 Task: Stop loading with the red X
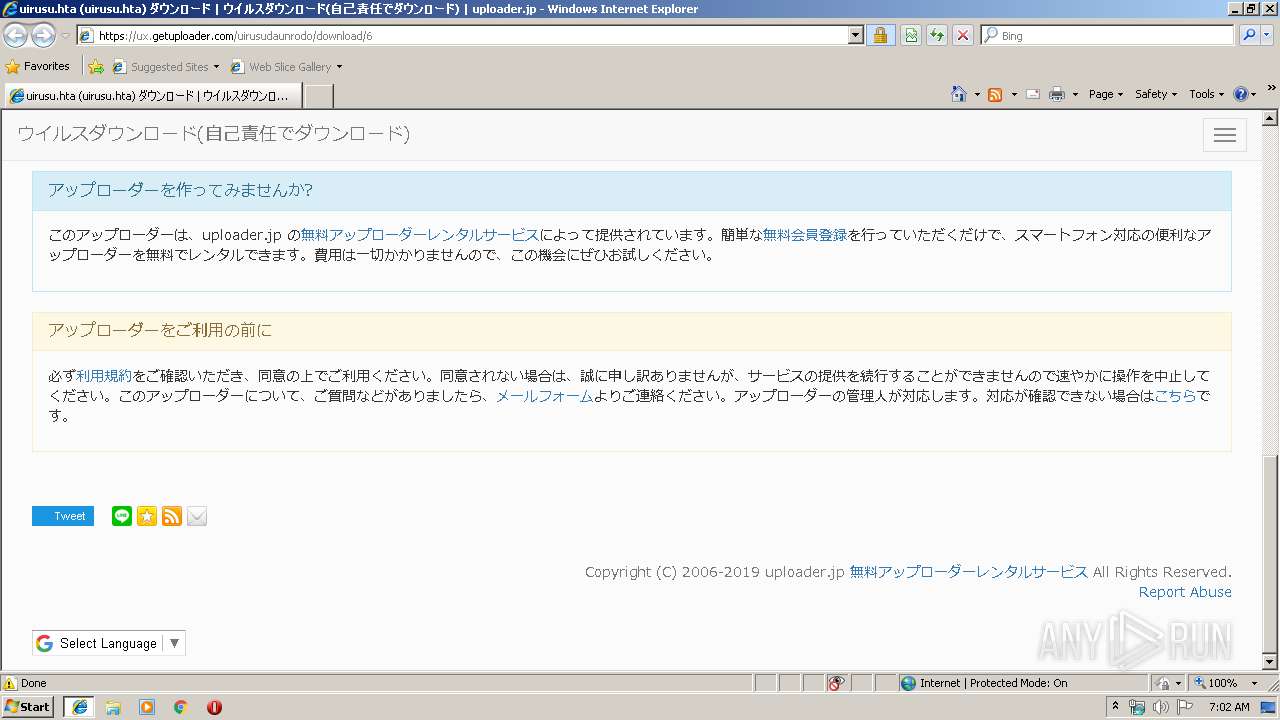[x=962, y=36]
